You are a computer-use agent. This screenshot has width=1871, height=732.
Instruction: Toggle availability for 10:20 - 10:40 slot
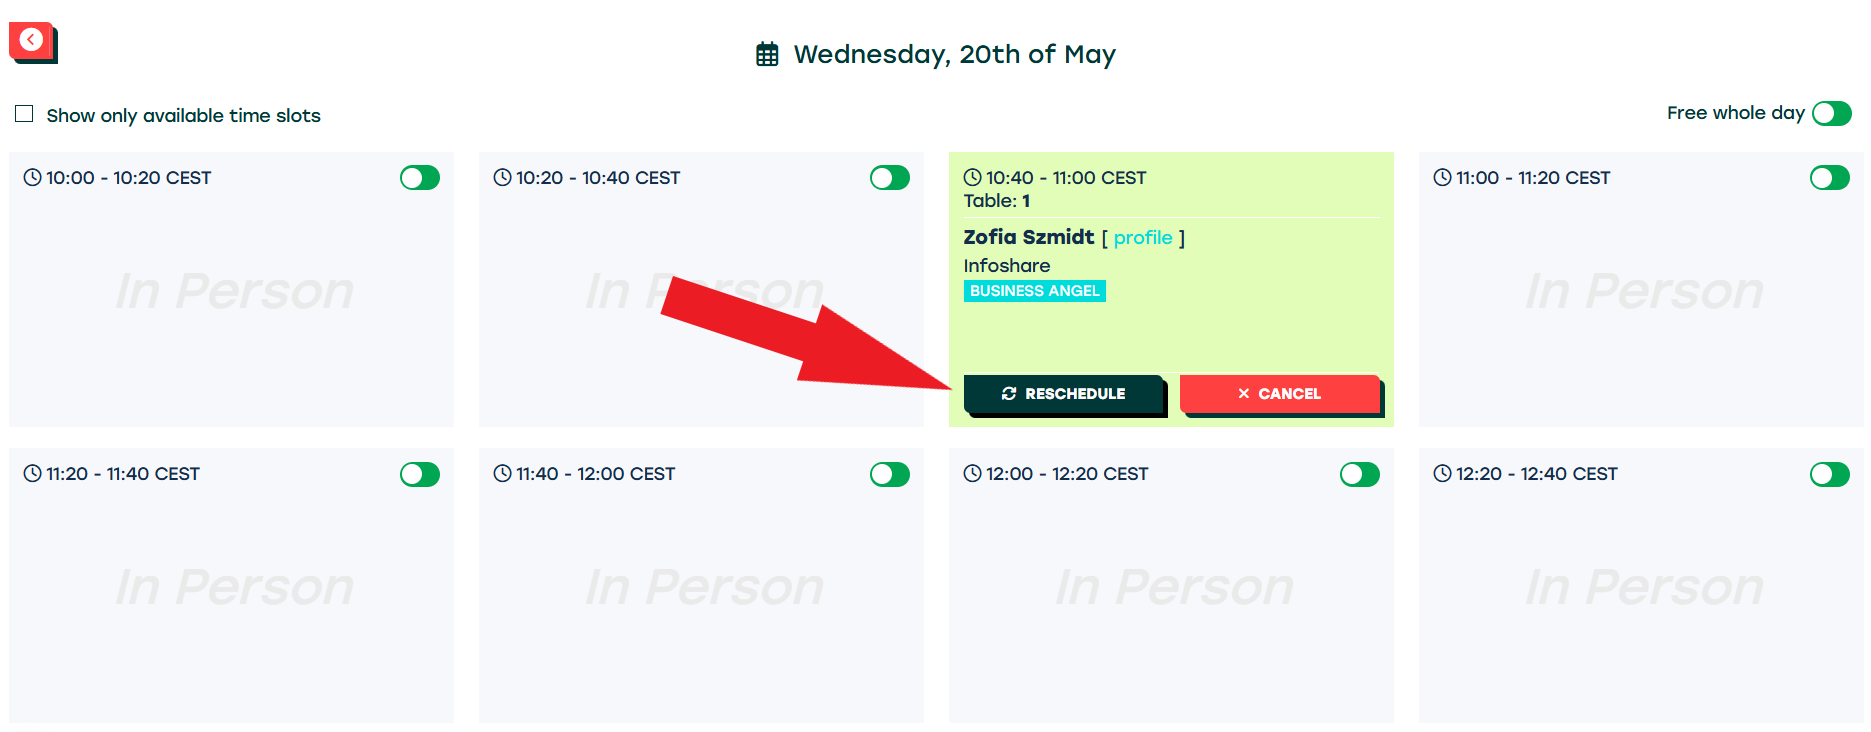pyautogui.click(x=890, y=178)
